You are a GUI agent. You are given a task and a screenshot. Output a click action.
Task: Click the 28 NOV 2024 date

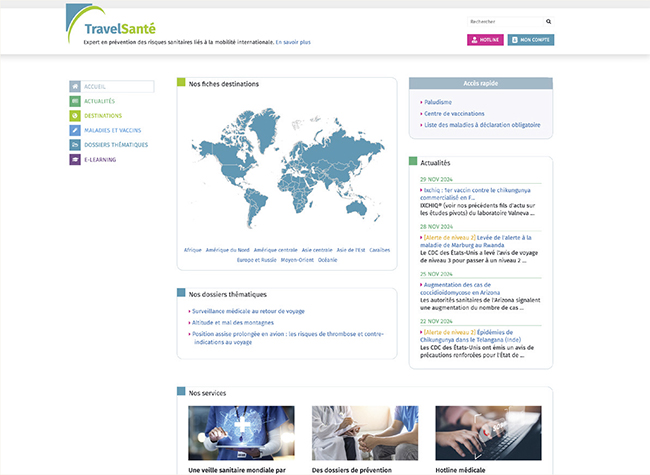(x=436, y=227)
